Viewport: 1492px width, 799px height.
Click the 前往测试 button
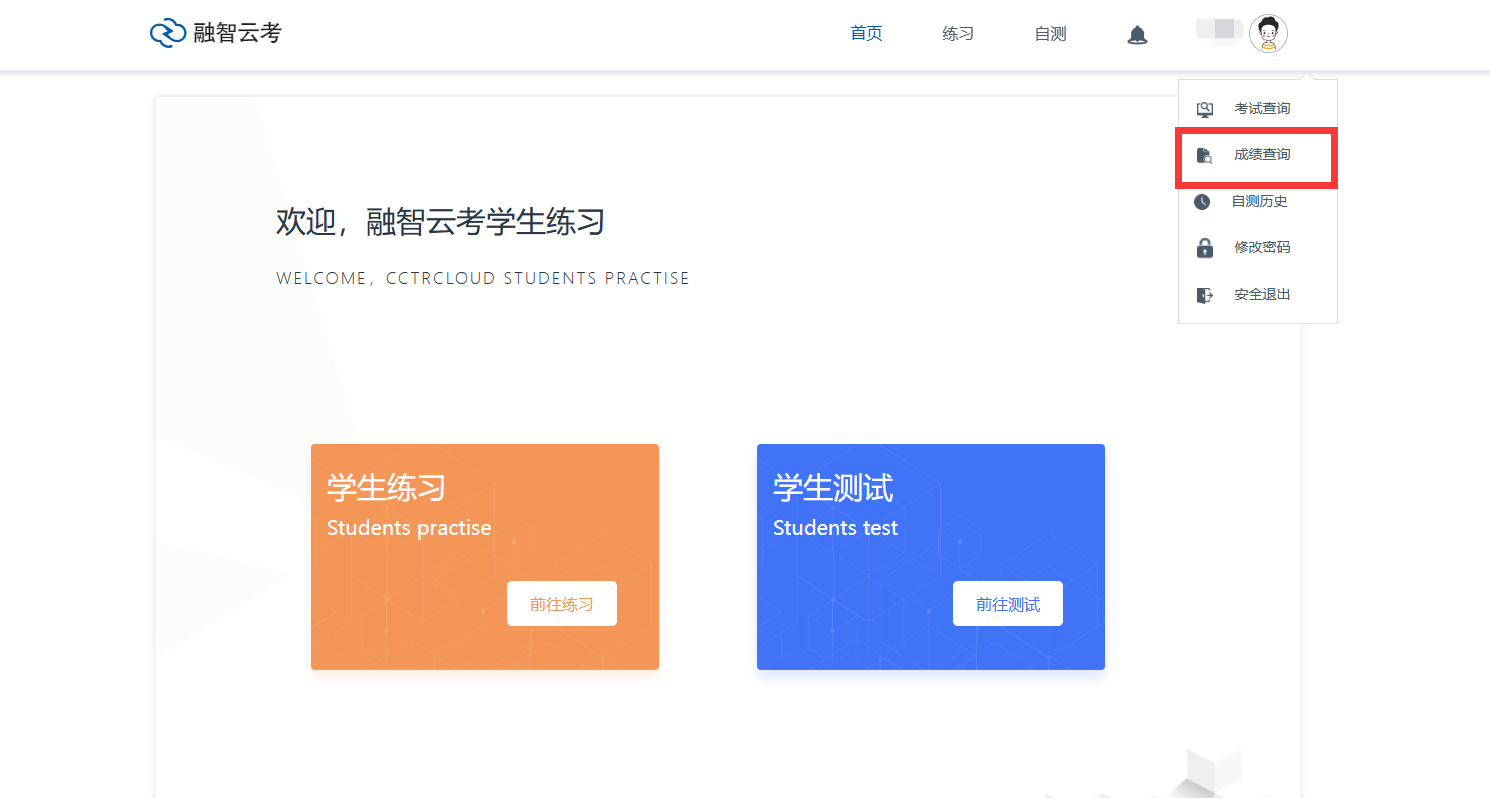pyautogui.click(x=1008, y=604)
